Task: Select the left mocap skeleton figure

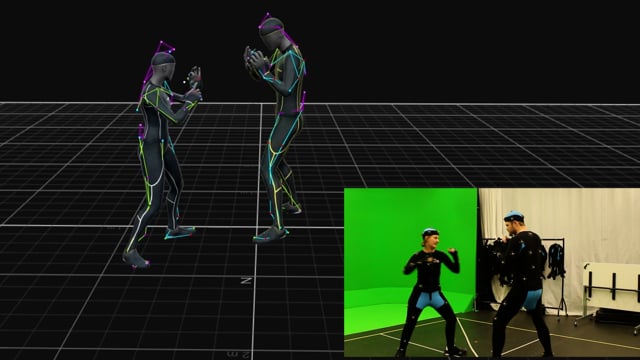Action: click(161, 155)
